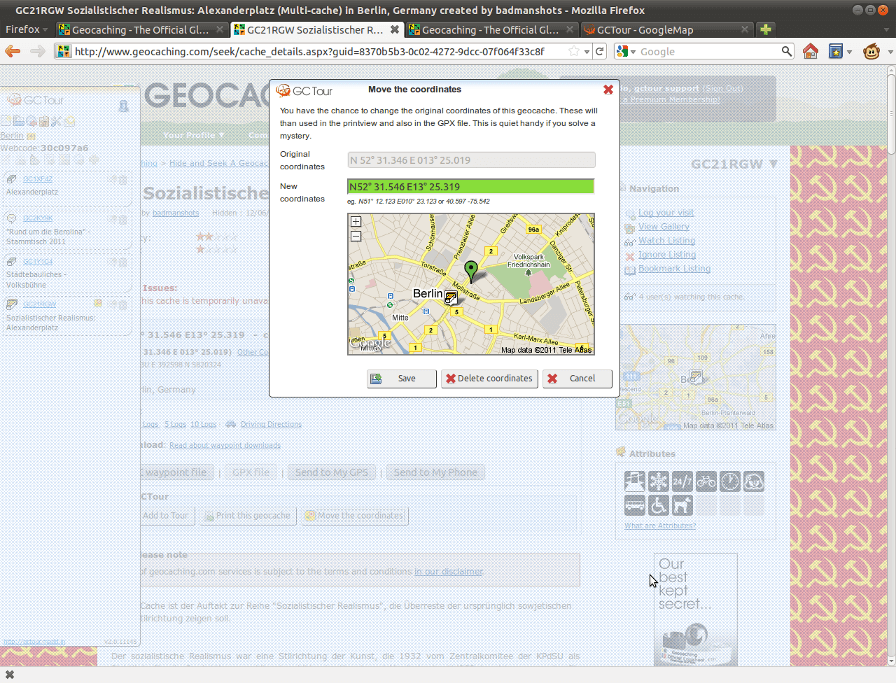Click the Save button in the dialog
896x683 pixels.
point(401,378)
